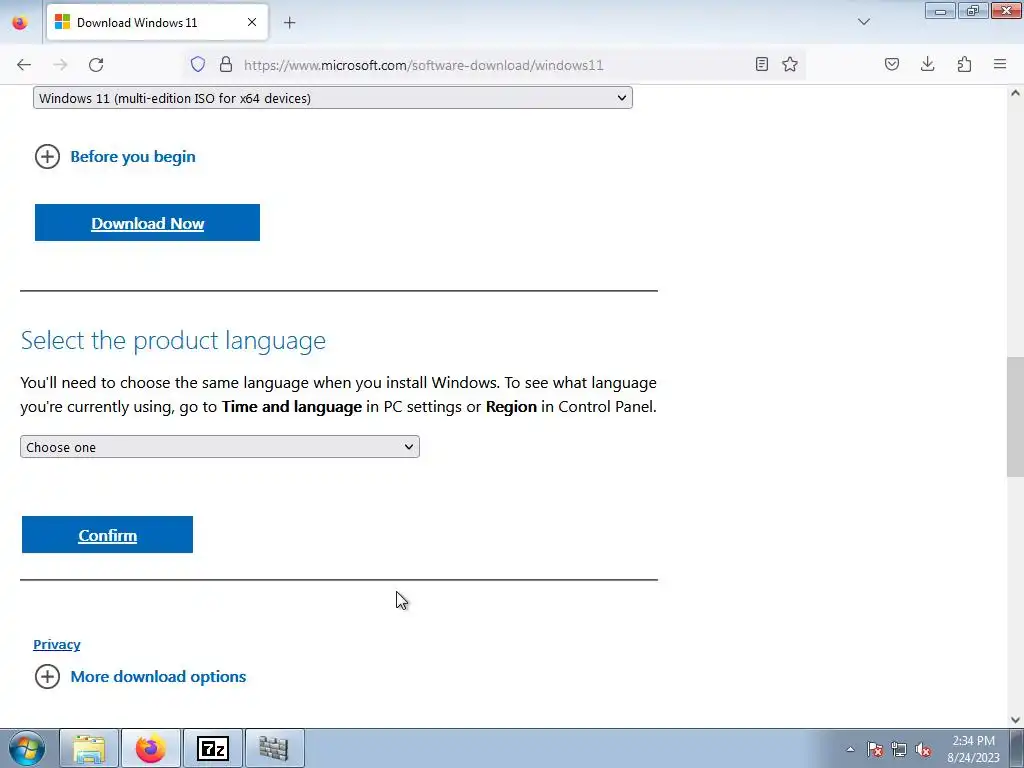Open Windows Explorer from the taskbar

[89, 749]
